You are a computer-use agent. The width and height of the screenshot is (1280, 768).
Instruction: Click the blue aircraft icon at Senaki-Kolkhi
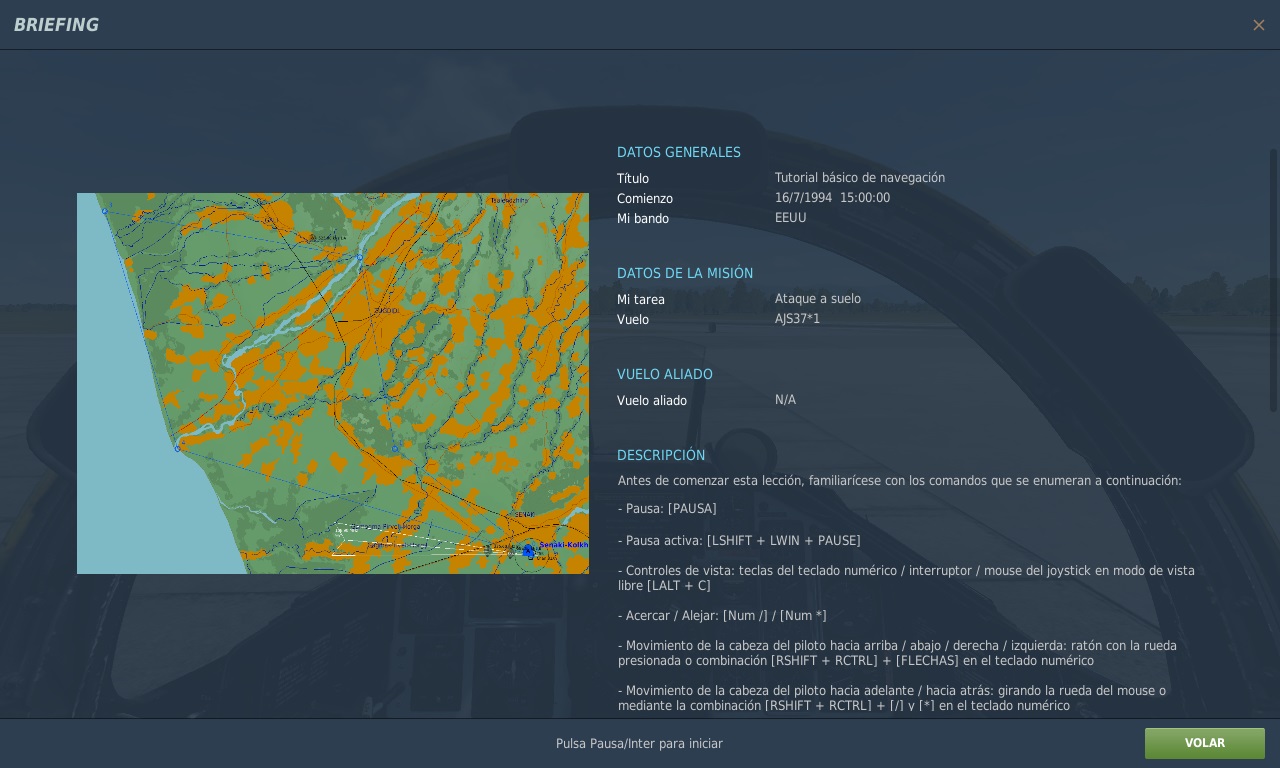528,551
